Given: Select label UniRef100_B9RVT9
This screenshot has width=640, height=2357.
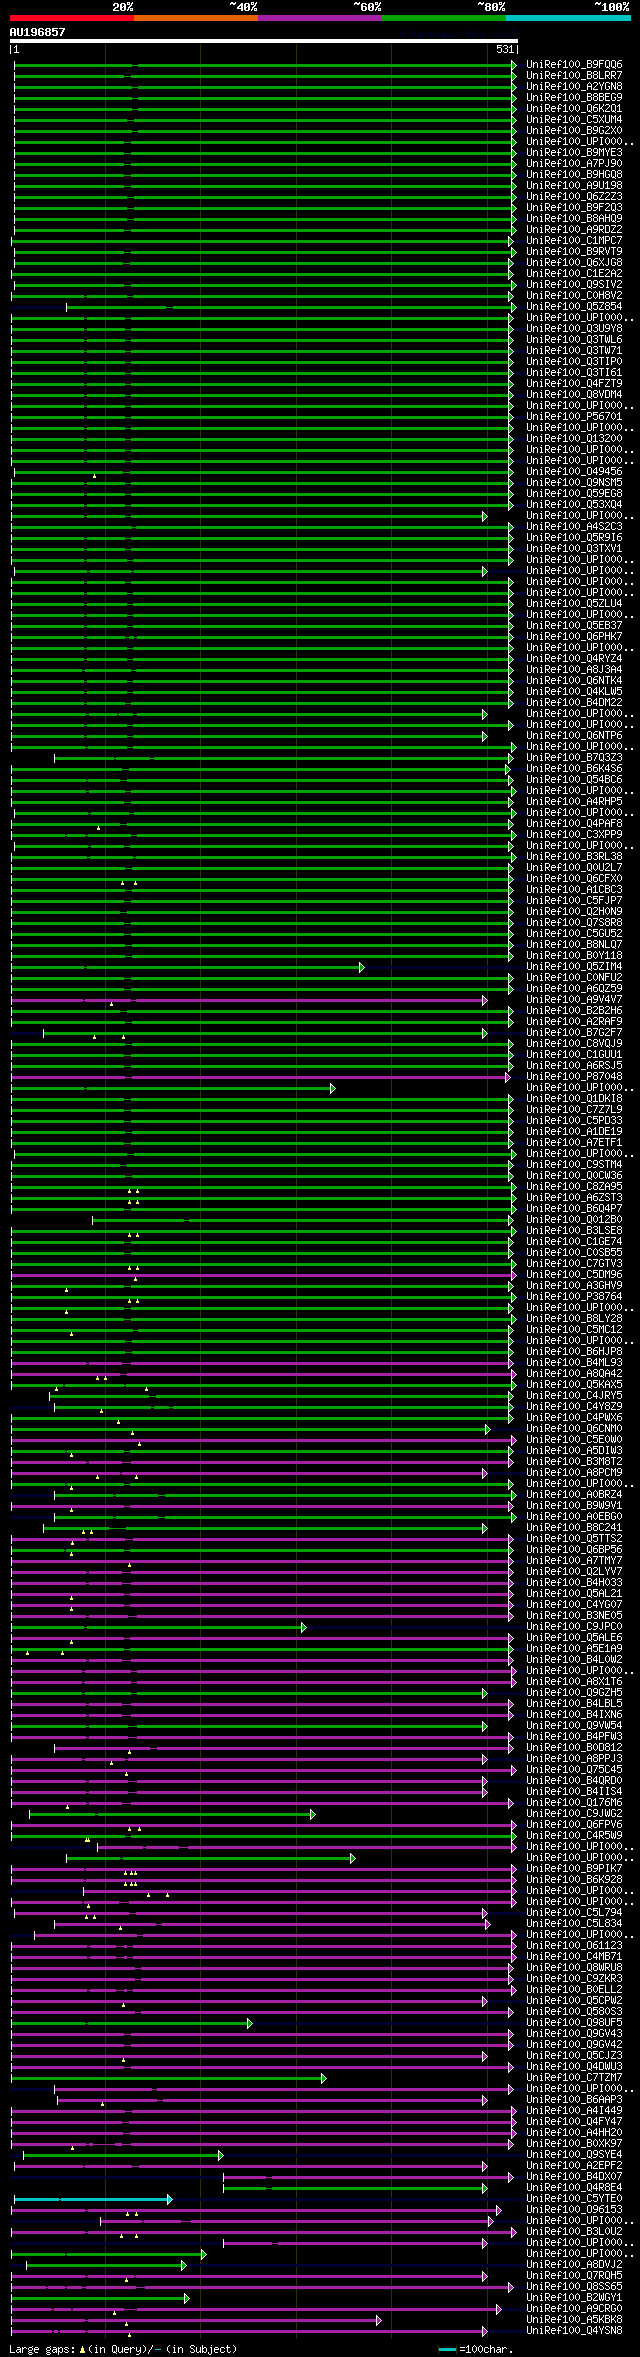Looking at the screenshot, I should (574, 251).
